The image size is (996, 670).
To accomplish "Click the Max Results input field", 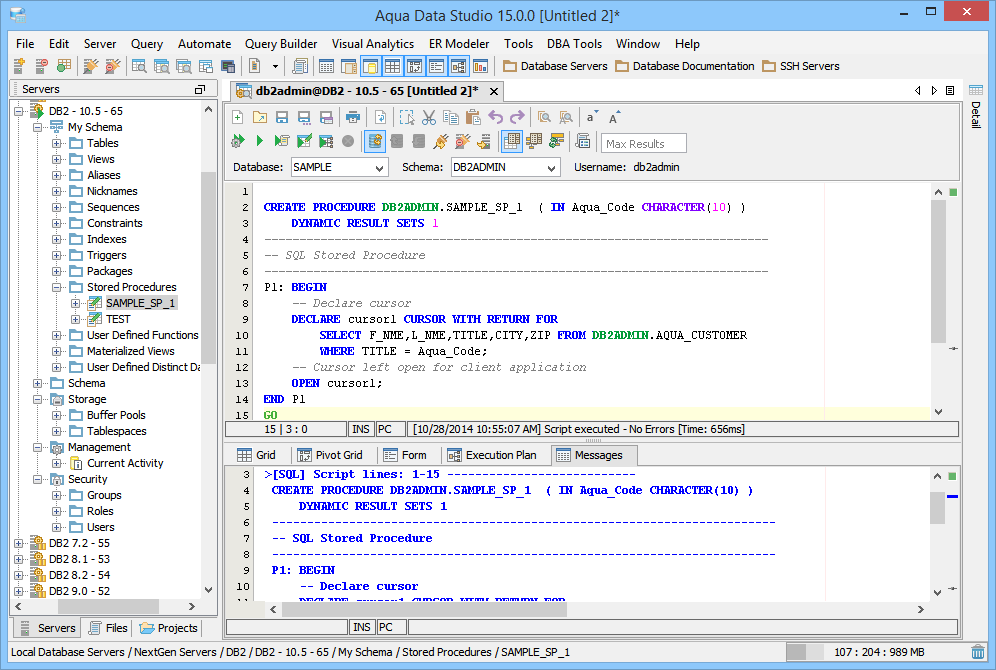I will pos(643,144).
